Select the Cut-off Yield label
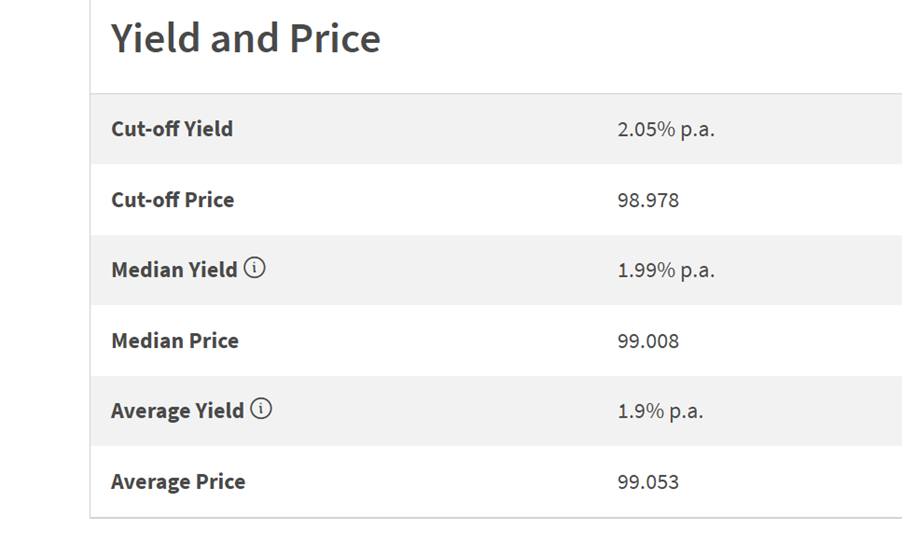This screenshot has height=544, width=902. (172, 129)
